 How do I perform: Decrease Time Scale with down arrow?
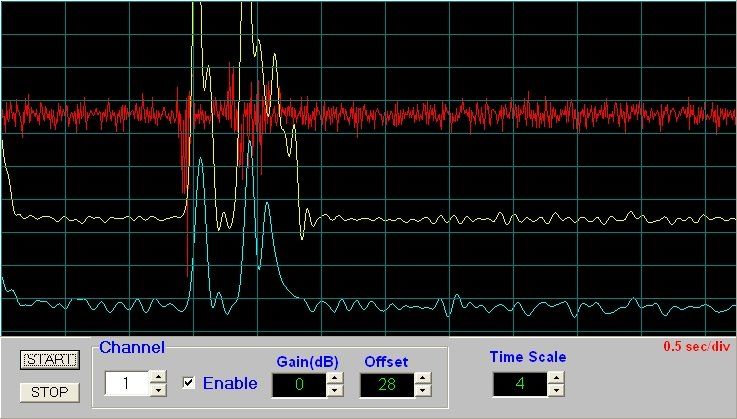click(556, 390)
